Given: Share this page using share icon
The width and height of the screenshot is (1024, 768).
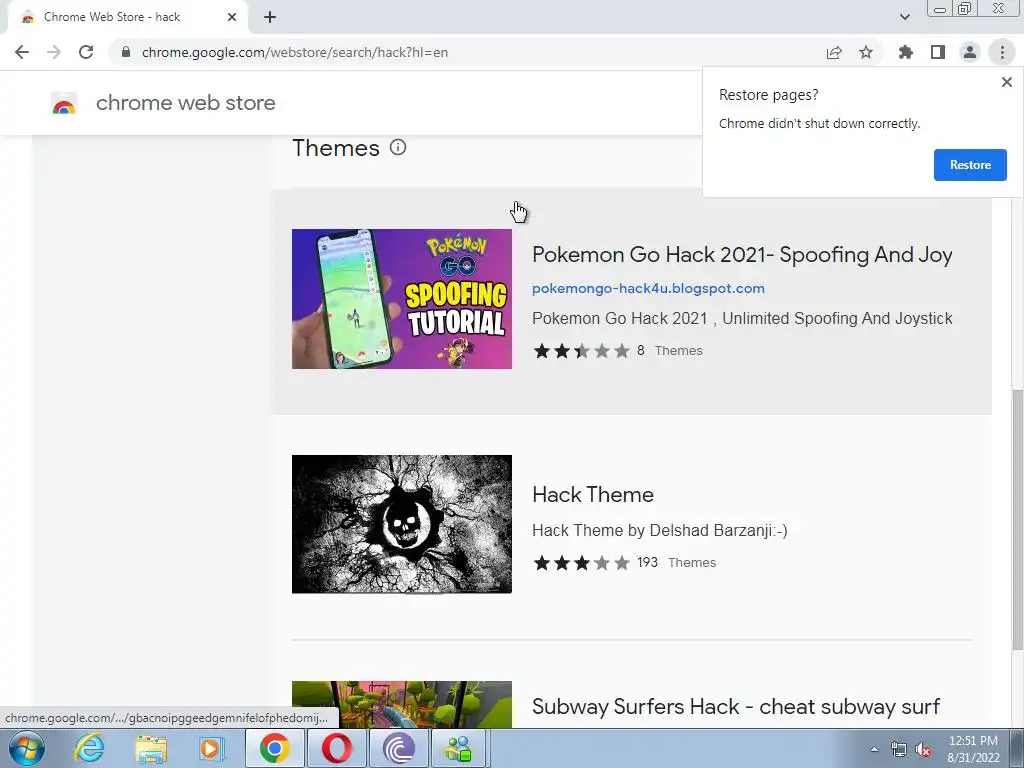Looking at the screenshot, I should pos(834,52).
